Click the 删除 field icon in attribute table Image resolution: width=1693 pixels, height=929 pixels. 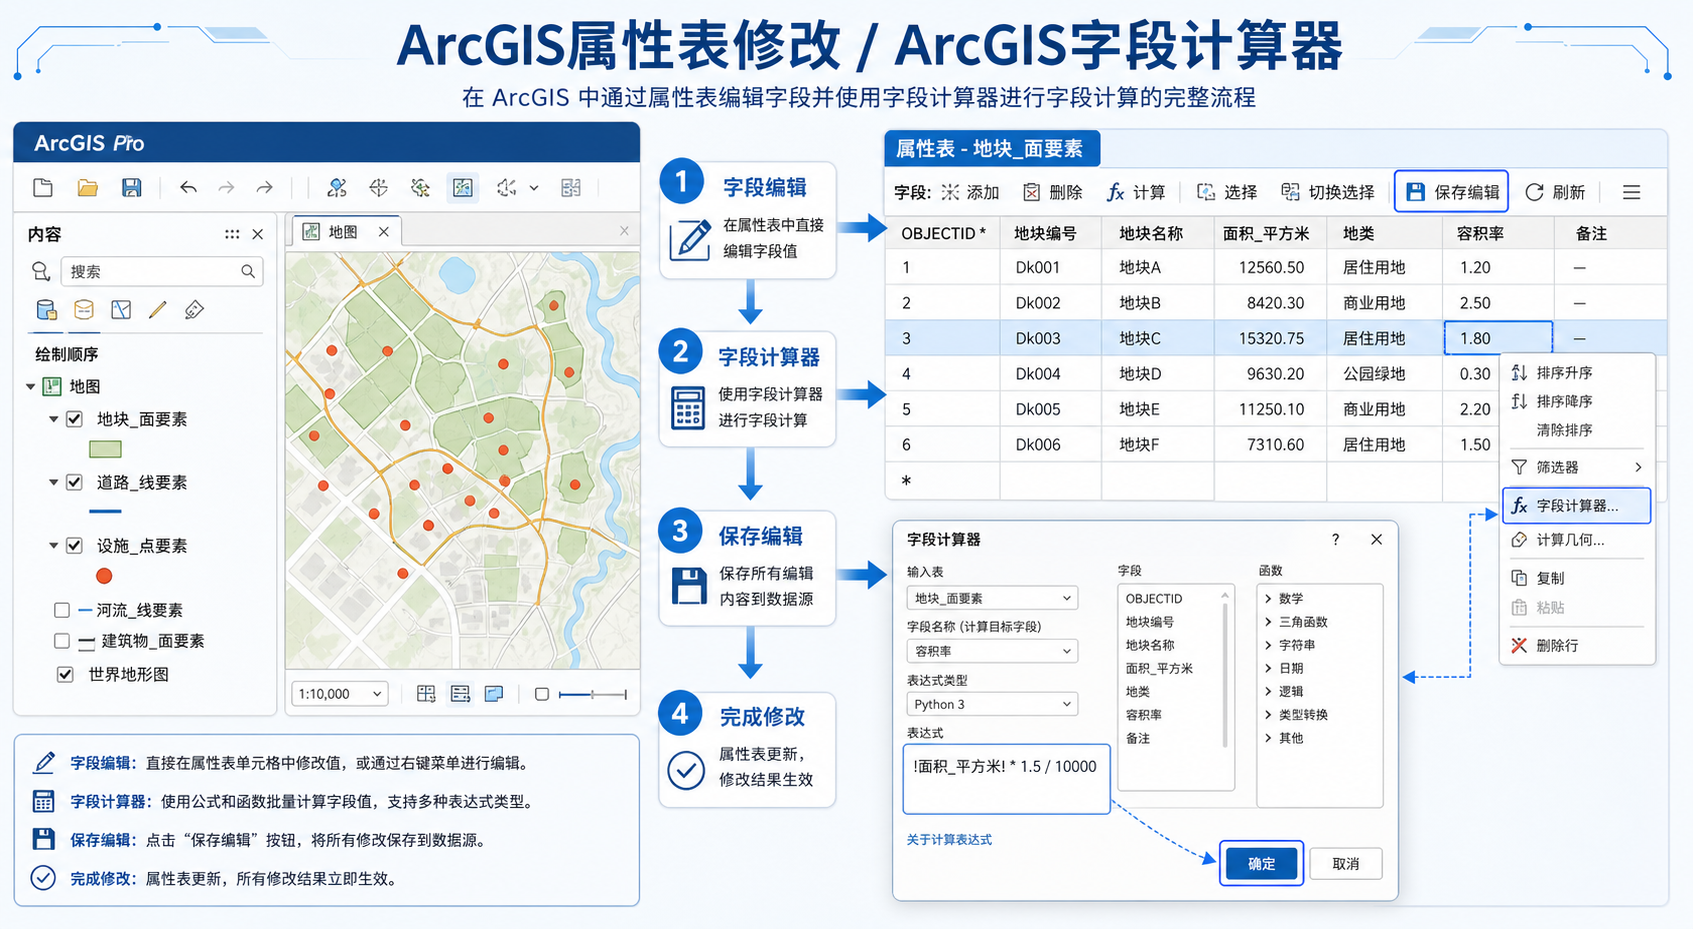pos(1031,192)
